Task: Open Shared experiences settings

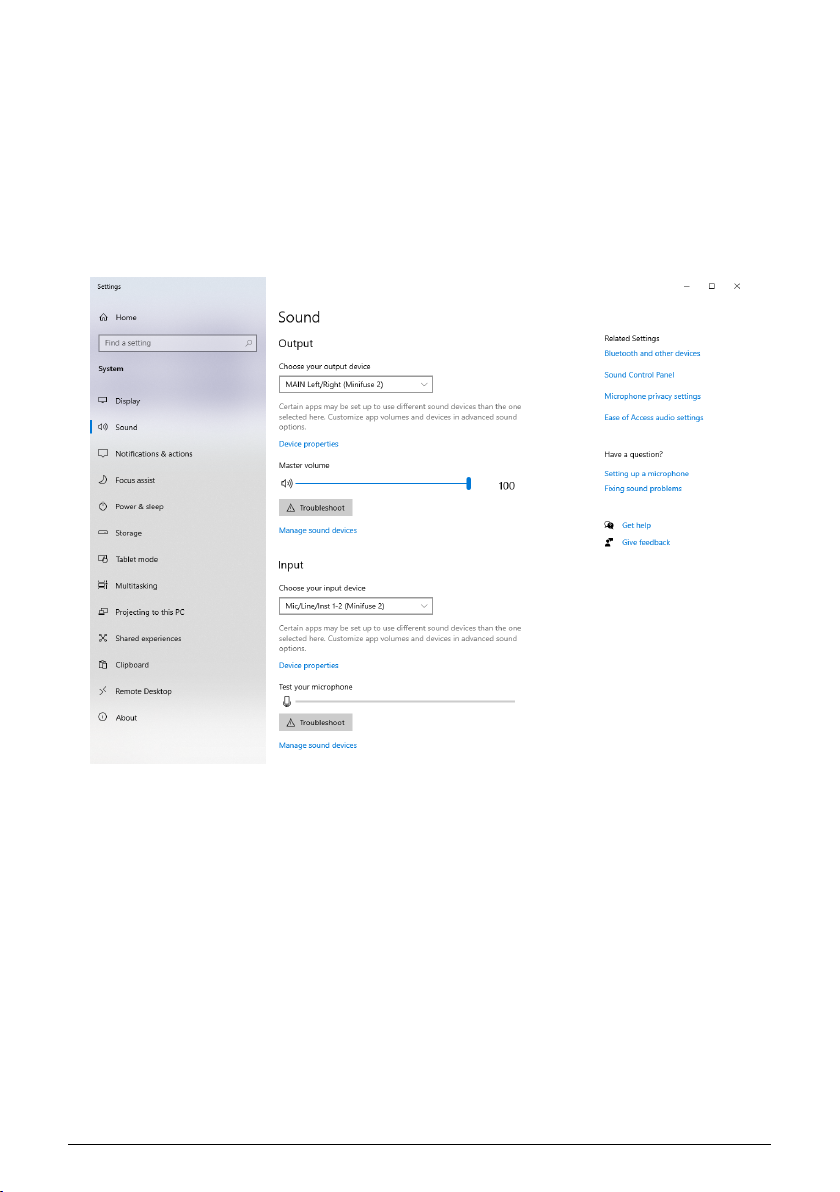Action: [x=148, y=639]
